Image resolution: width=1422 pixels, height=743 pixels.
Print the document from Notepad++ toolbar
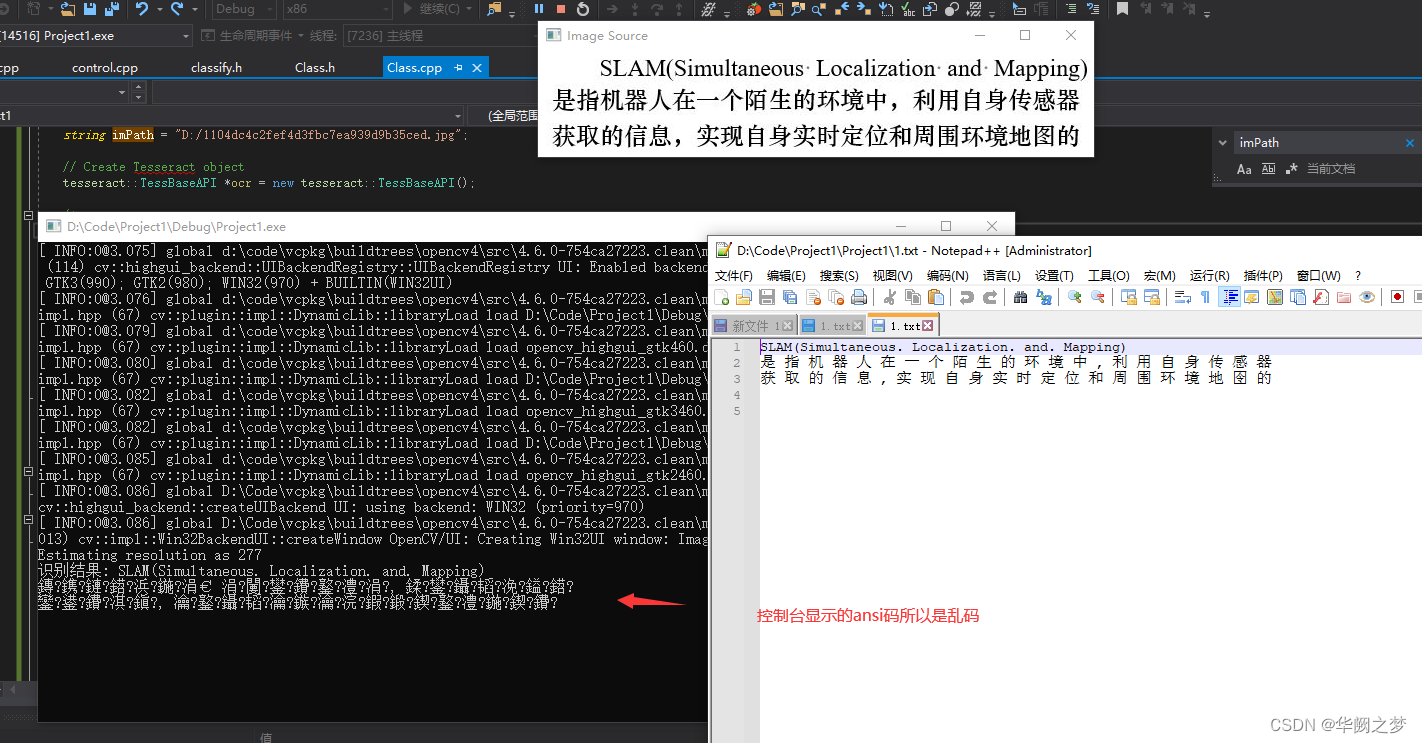coord(859,297)
